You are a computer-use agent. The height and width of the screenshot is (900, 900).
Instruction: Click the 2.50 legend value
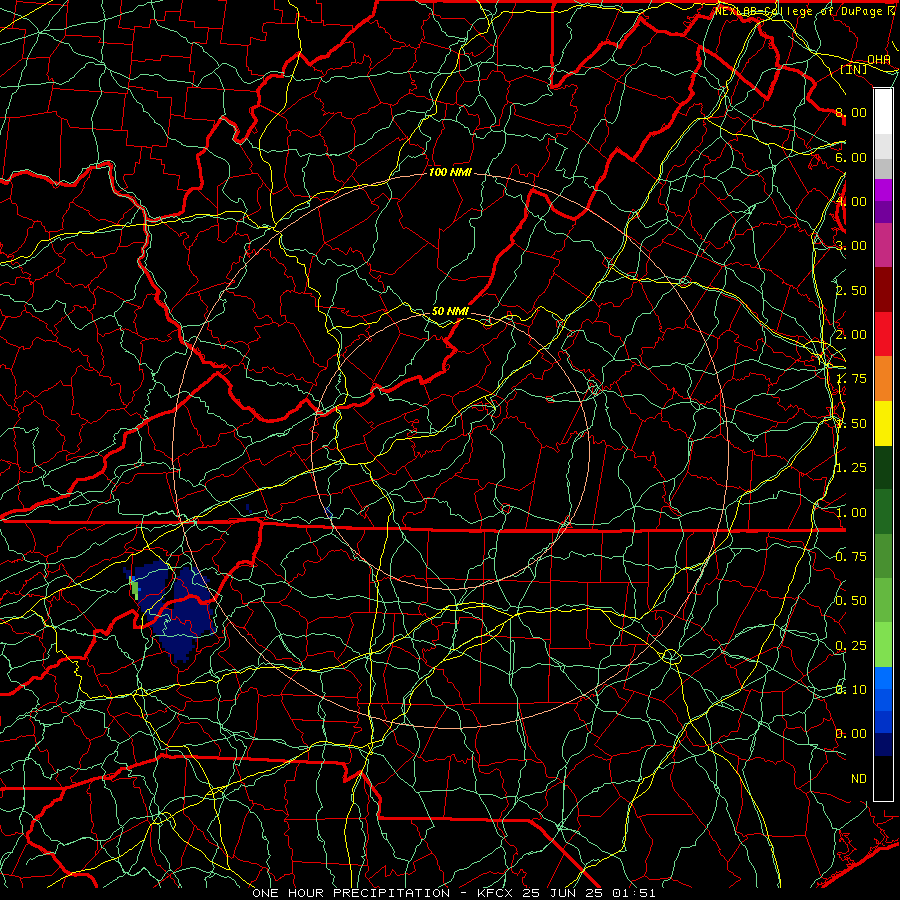point(851,290)
